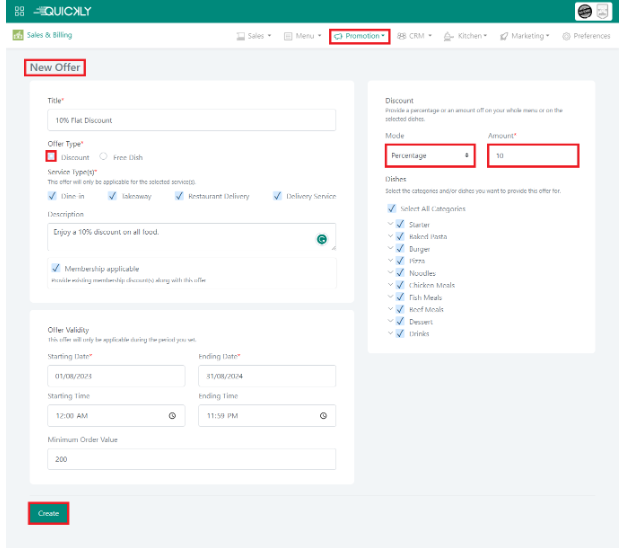Expand the Drinks category chevron
Screen dimensions: 621x548
coord(389,333)
